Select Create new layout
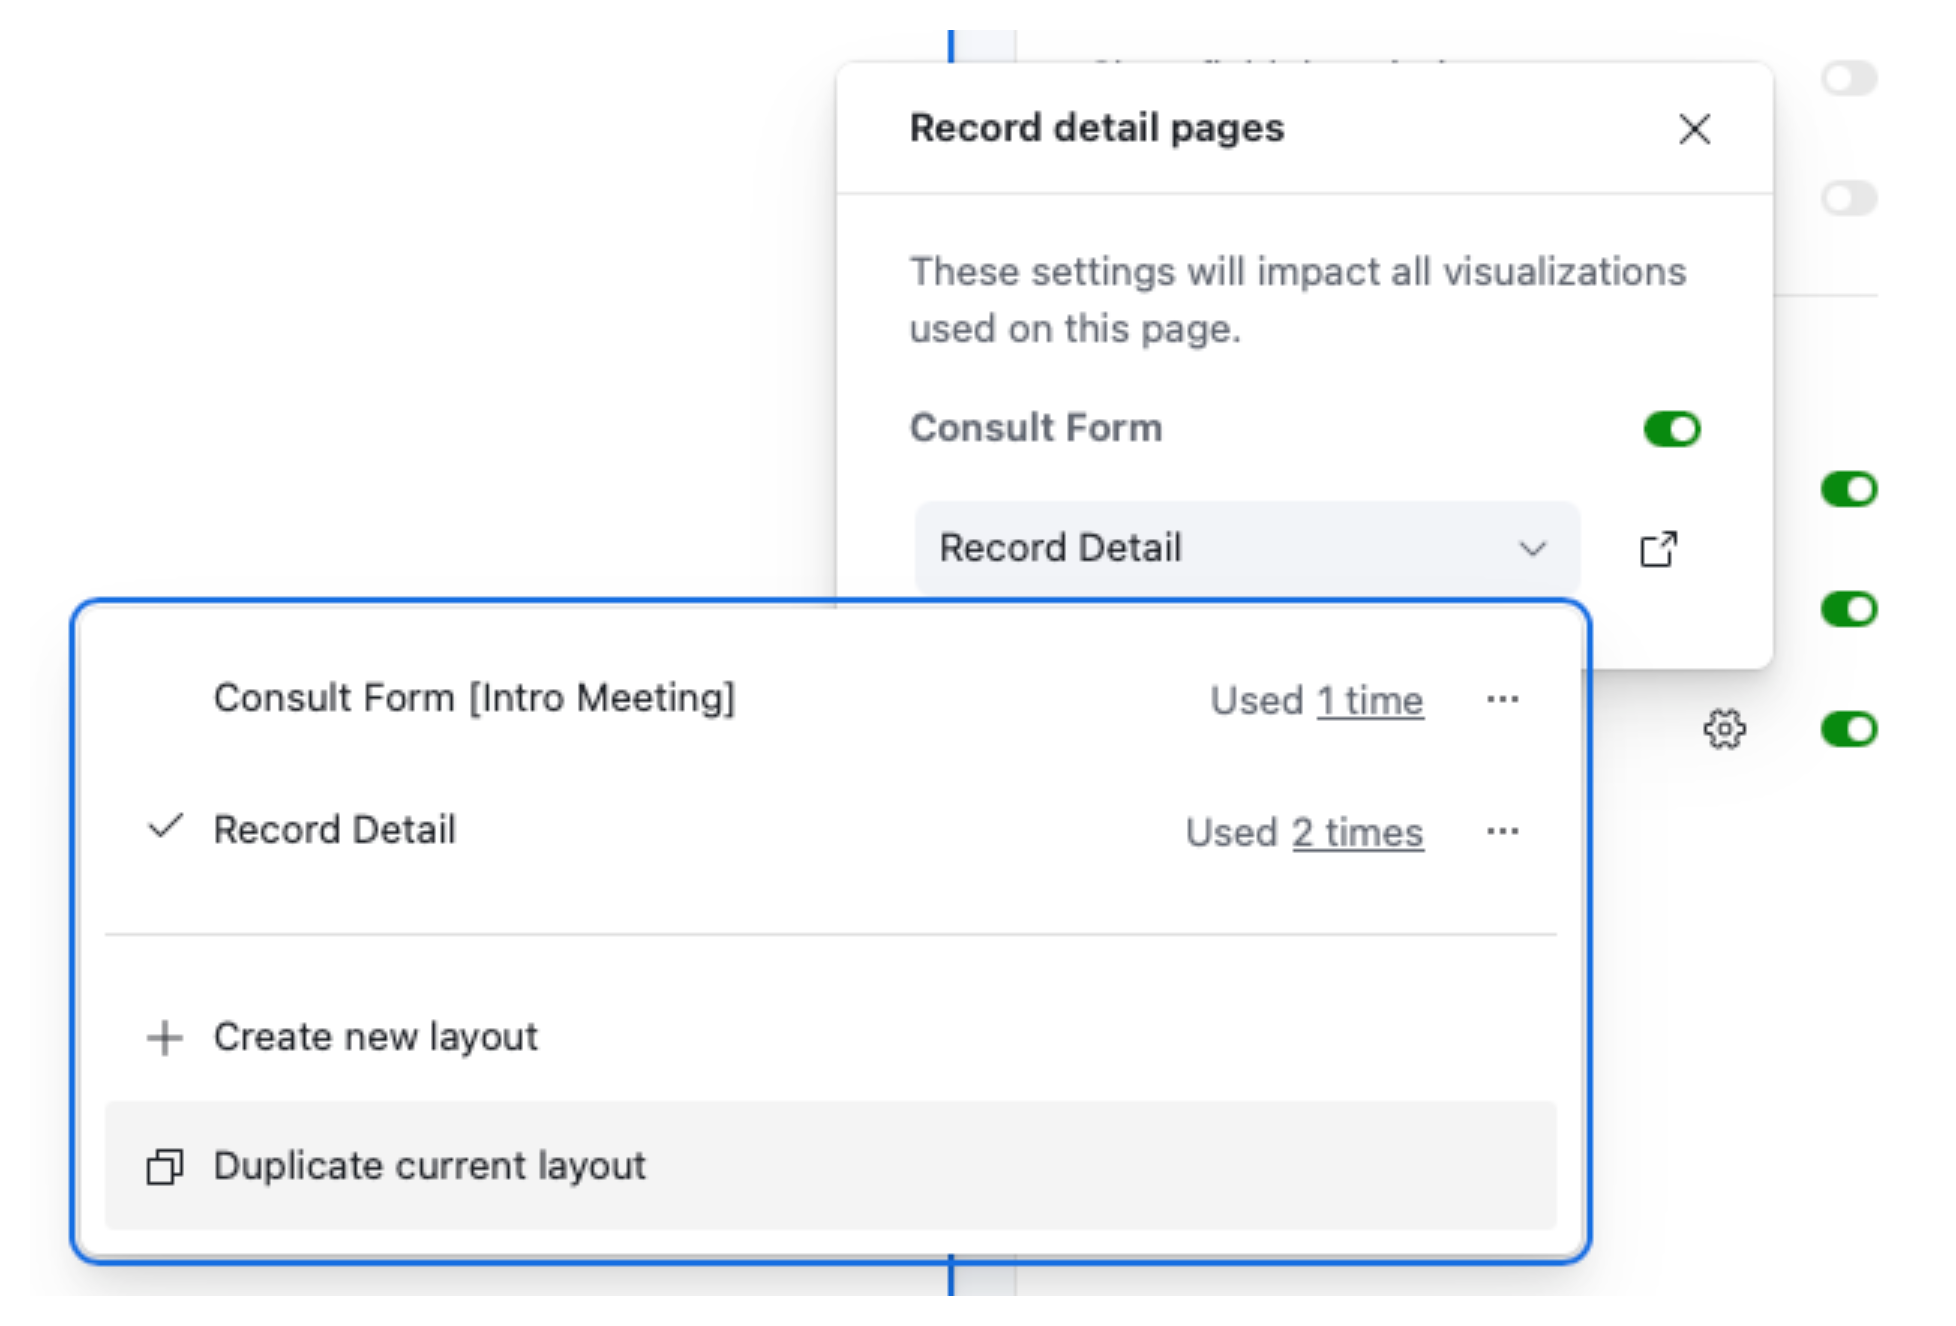 [374, 1036]
